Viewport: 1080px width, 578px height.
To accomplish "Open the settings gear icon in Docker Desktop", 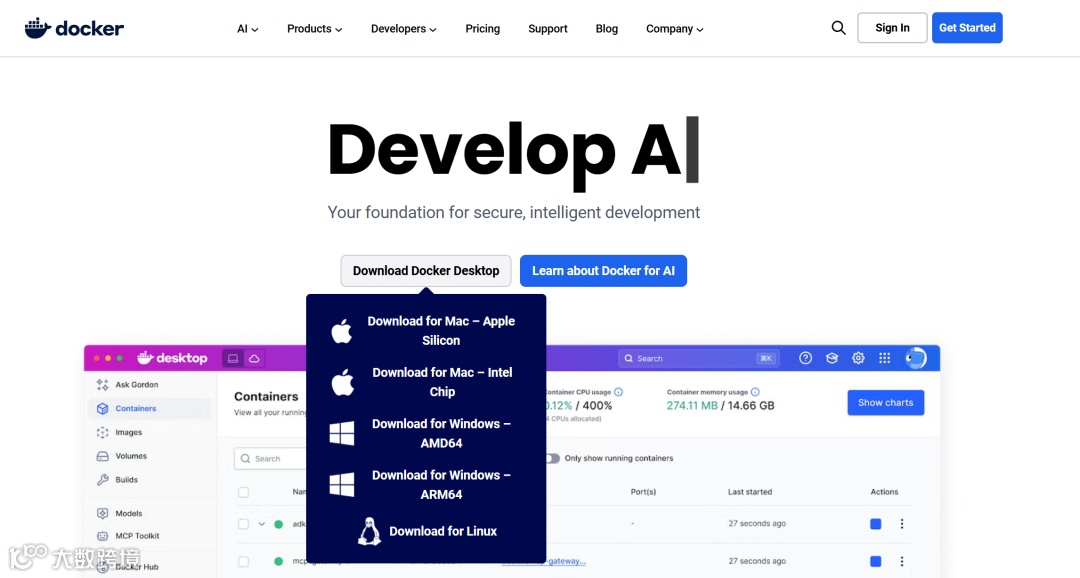I will click(x=858, y=358).
